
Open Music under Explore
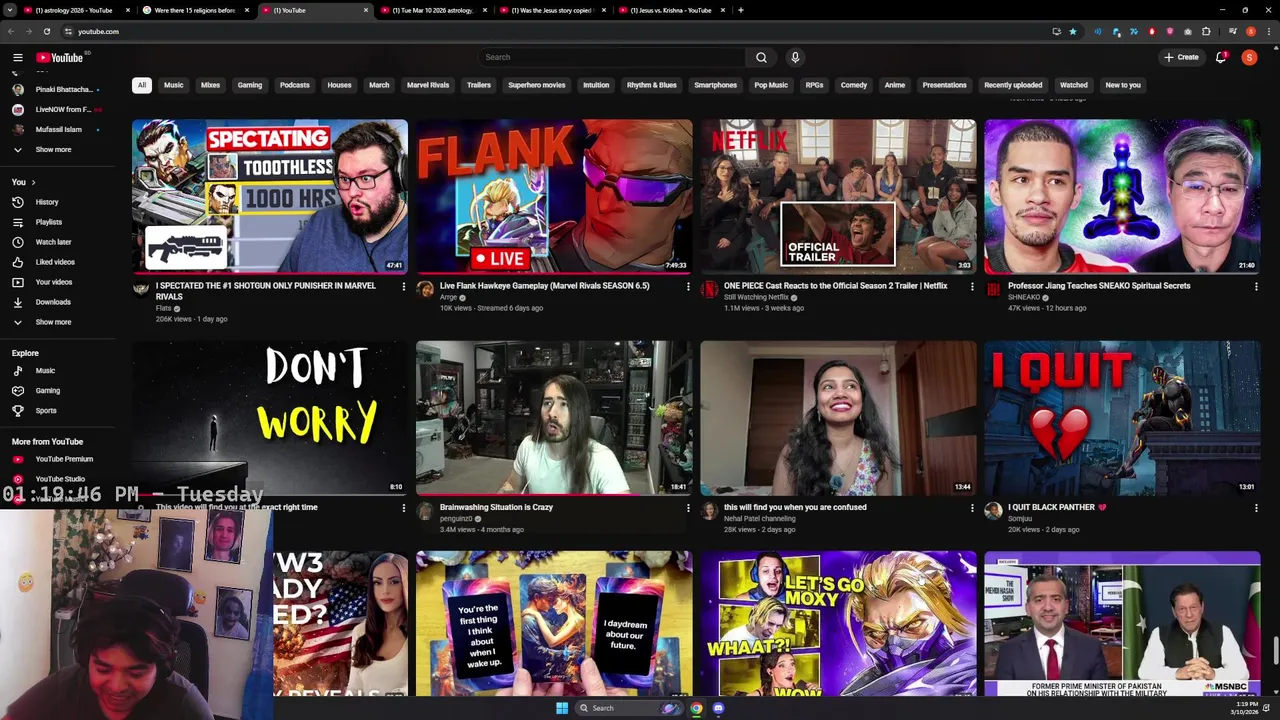[x=45, y=371]
